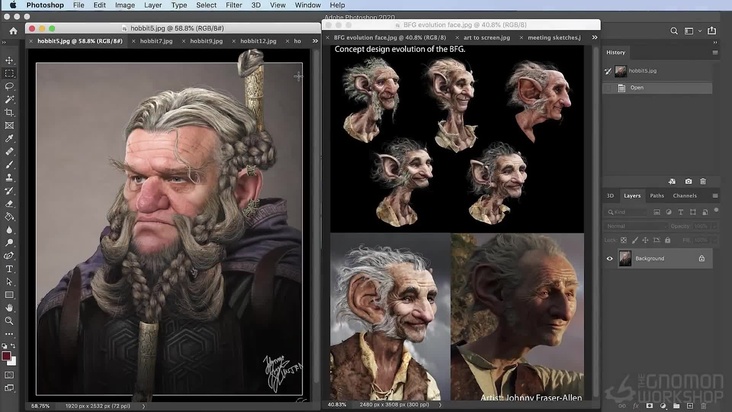Viewport: 732px width, 412px height.
Task: Open the workspace switcher dropdown
Action: point(692,31)
